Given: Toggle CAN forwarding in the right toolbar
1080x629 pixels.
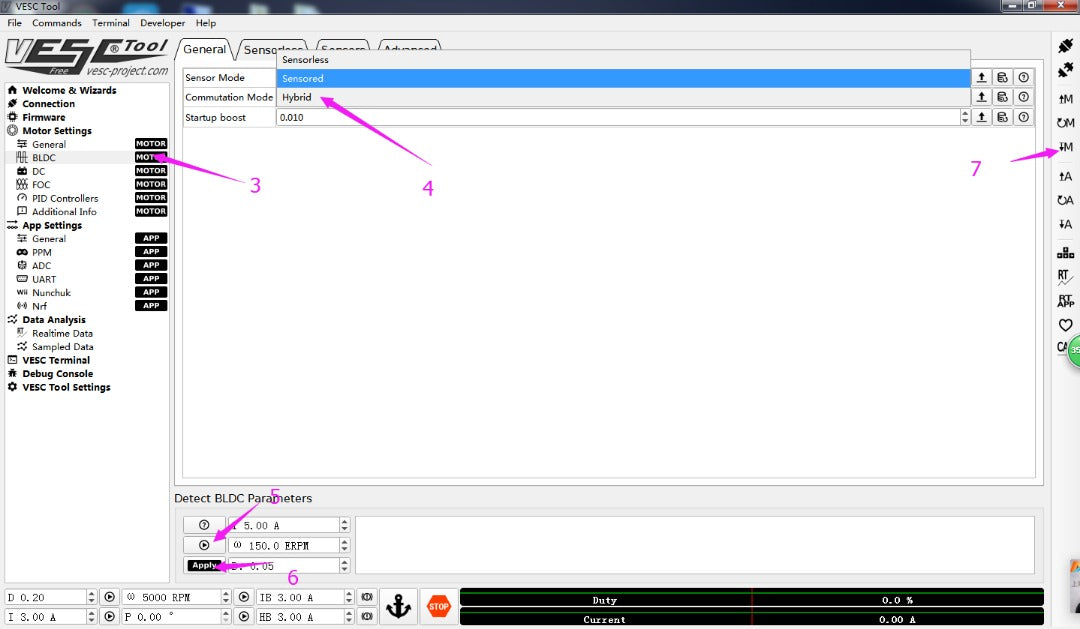Looking at the screenshot, I should (1062, 347).
